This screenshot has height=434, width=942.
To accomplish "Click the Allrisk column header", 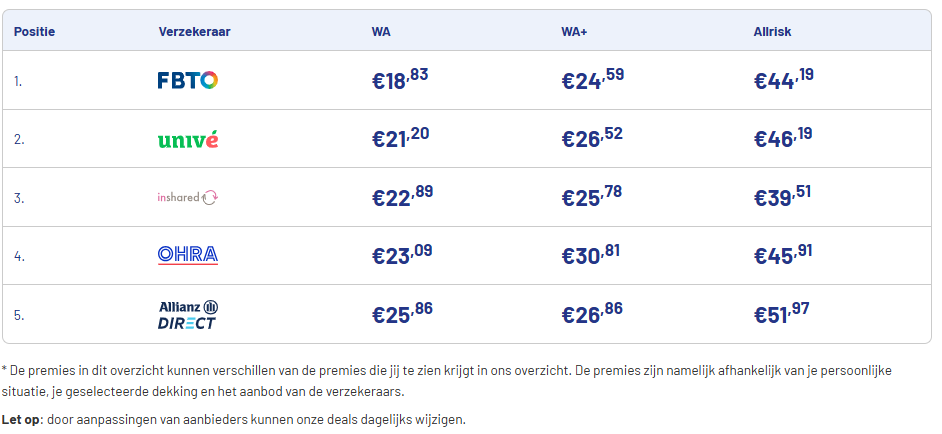I will [772, 31].
